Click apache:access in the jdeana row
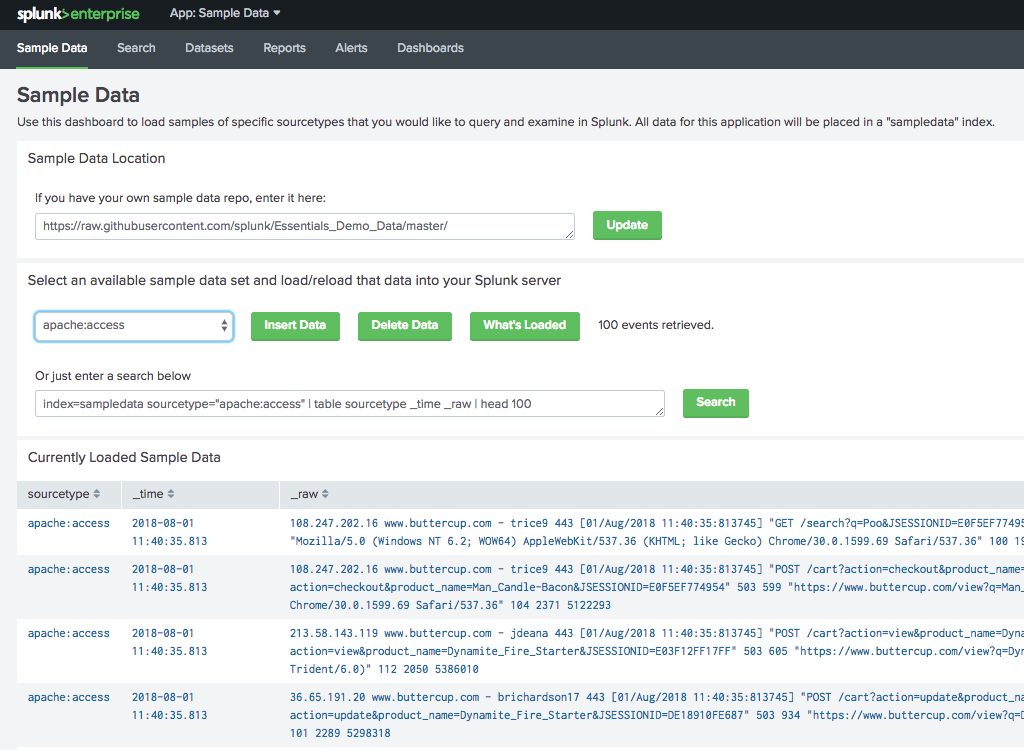Viewport: 1024px width, 750px height. click(x=69, y=634)
